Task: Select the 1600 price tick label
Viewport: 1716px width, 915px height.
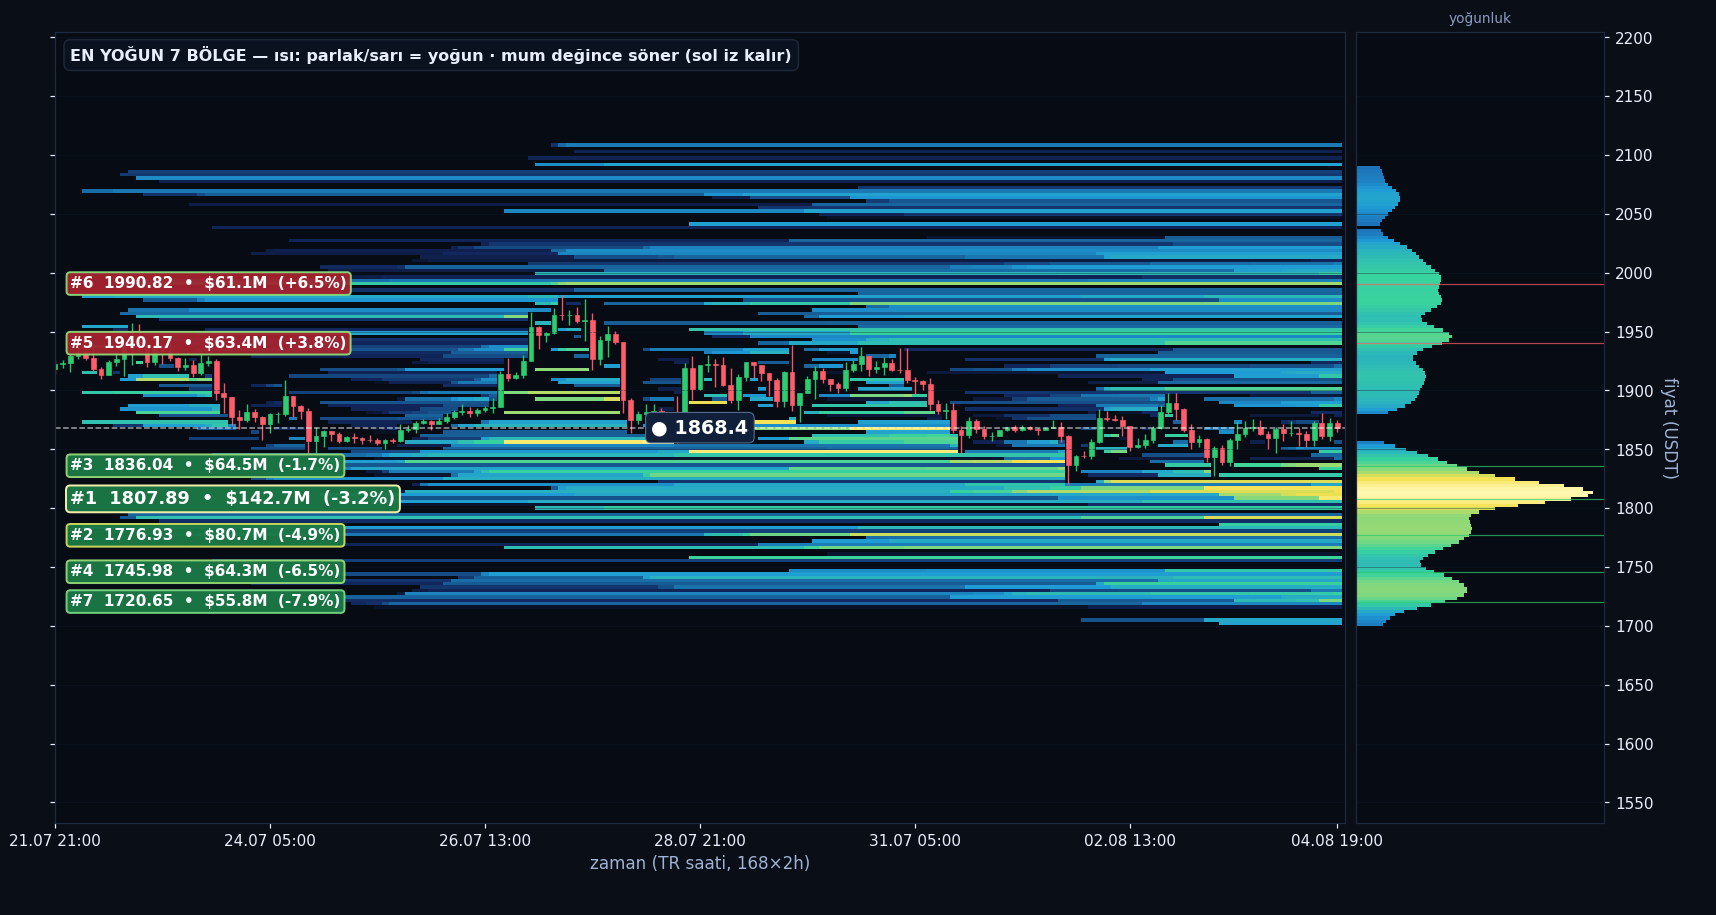Action: tap(1632, 745)
